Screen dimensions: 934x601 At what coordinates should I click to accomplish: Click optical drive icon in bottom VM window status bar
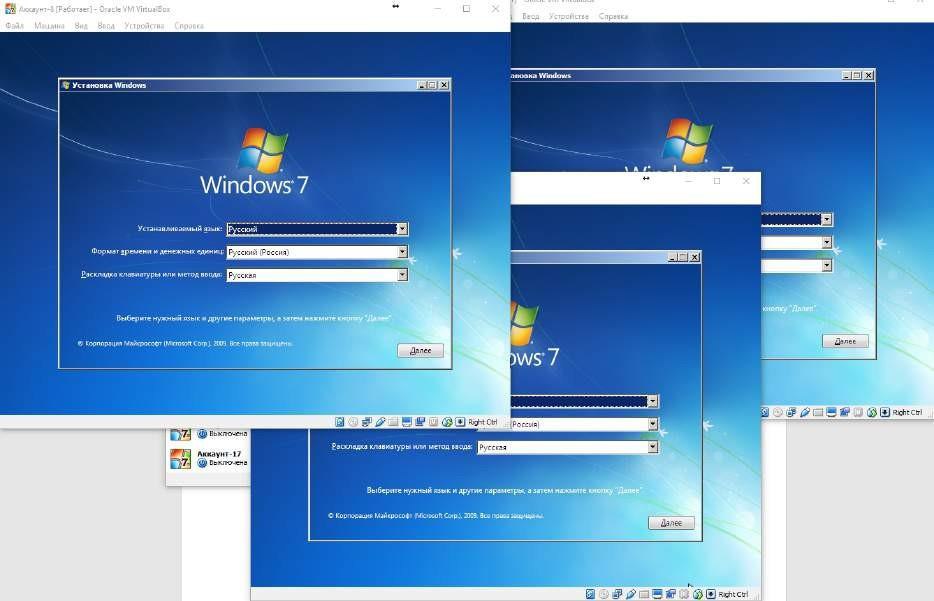[x=603, y=594]
